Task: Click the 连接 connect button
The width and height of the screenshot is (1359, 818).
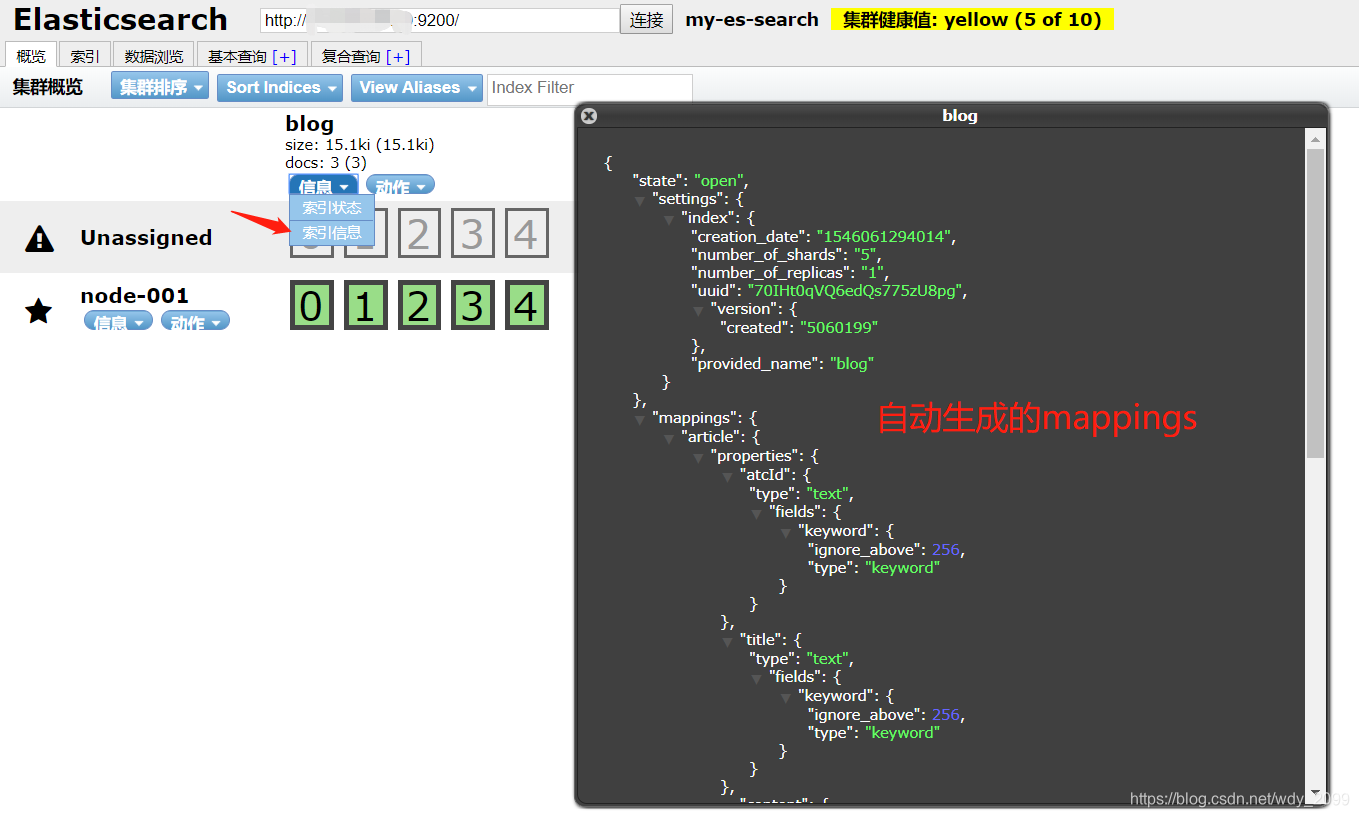Action: click(647, 19)
